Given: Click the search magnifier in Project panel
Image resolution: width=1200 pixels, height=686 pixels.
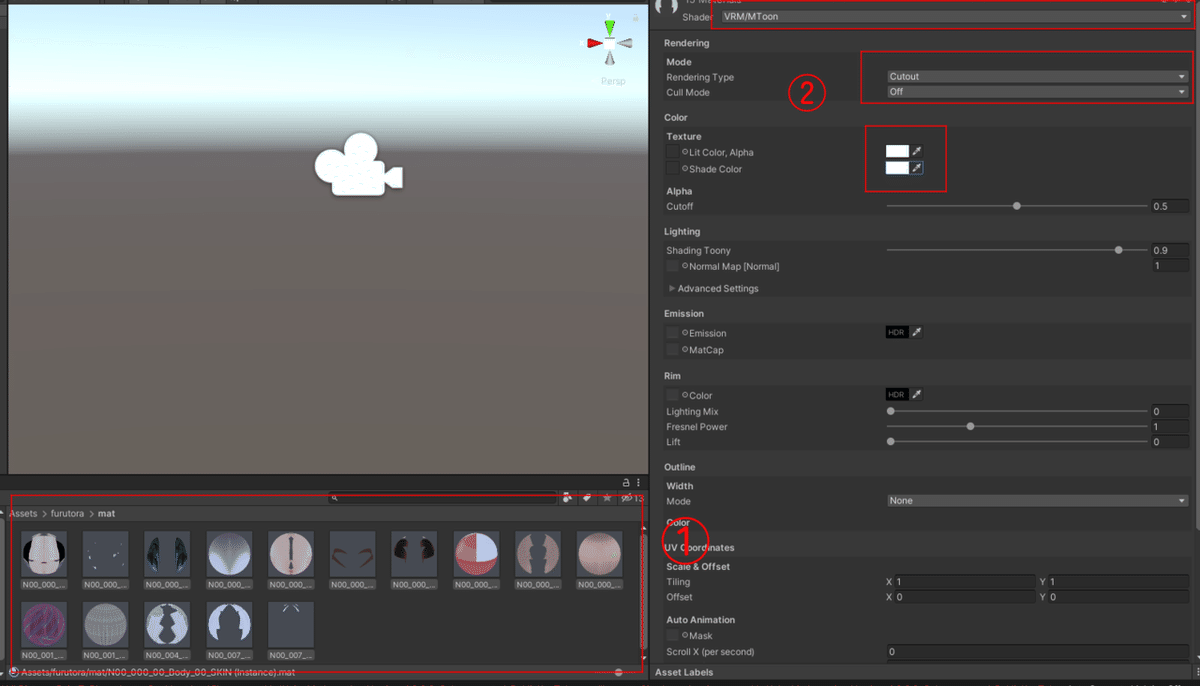Looking at the screenshot, I should pos(334,497).
